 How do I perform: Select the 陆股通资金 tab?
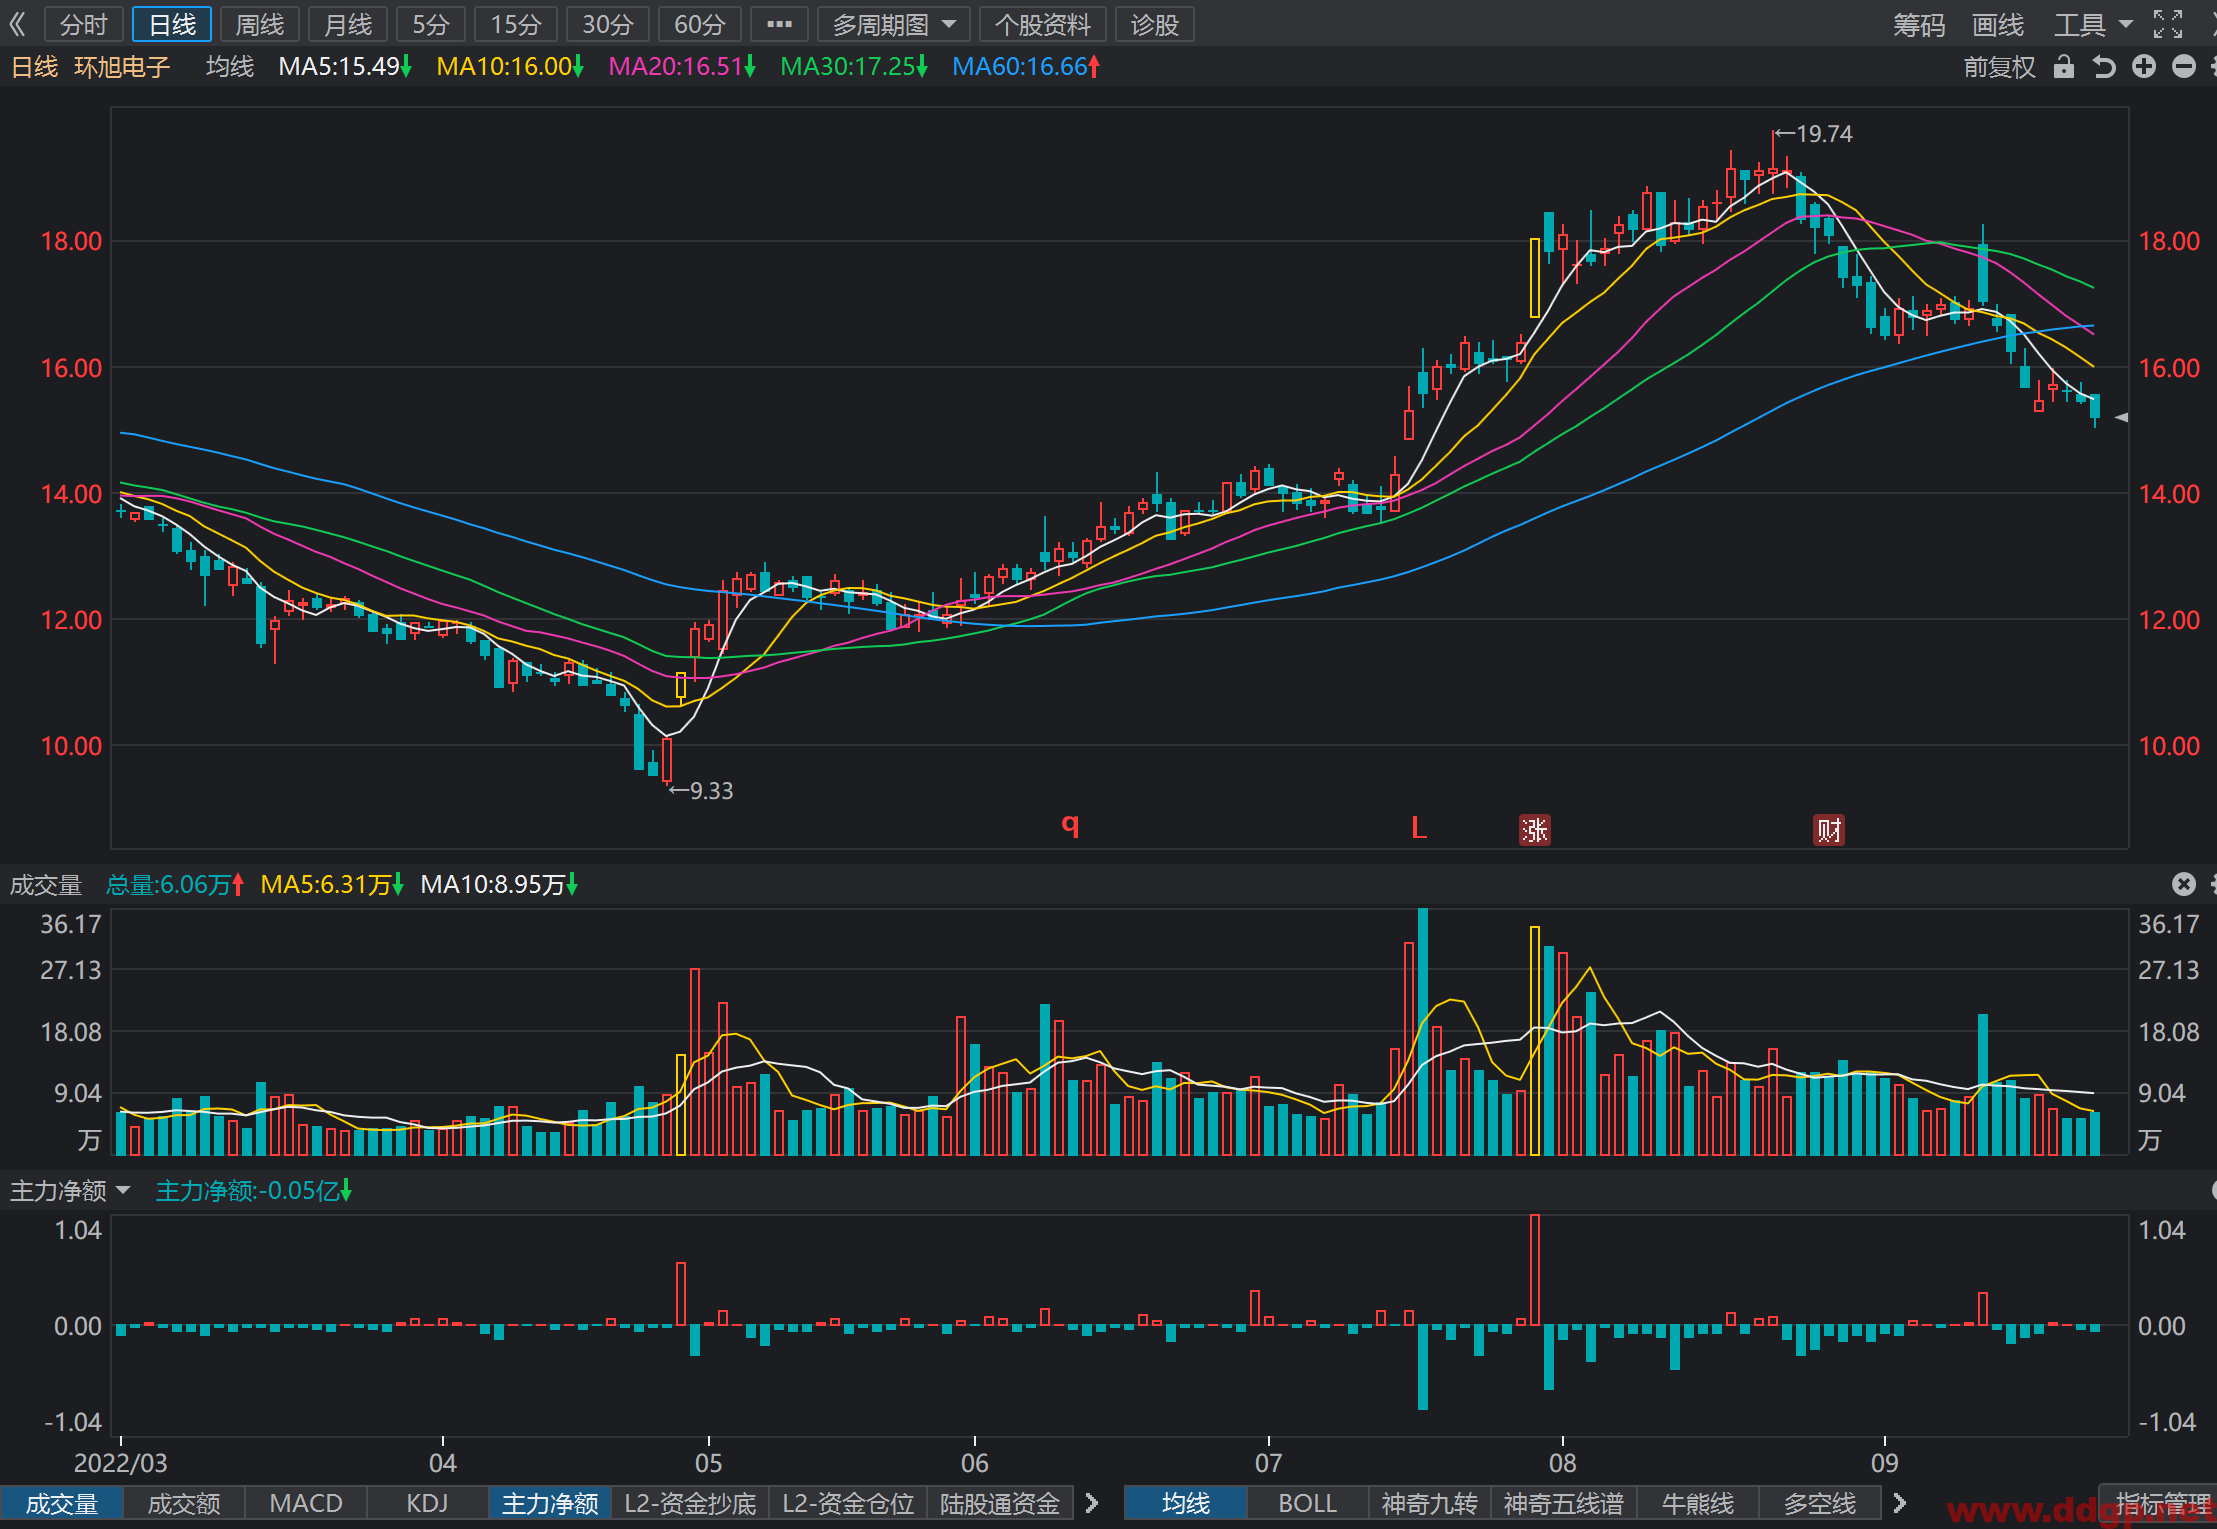[1000, 1504]
